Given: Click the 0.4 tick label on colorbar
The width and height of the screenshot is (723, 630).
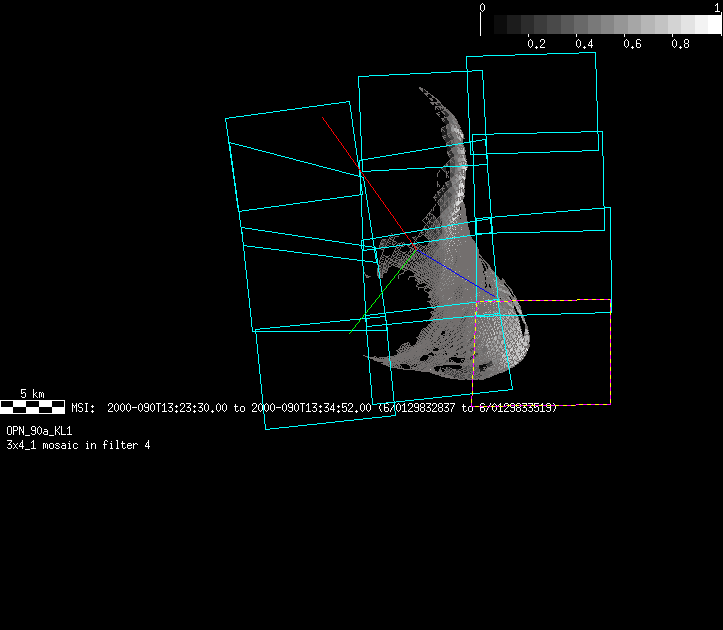Looking at the screenshot, I should [x=584, y=44].
